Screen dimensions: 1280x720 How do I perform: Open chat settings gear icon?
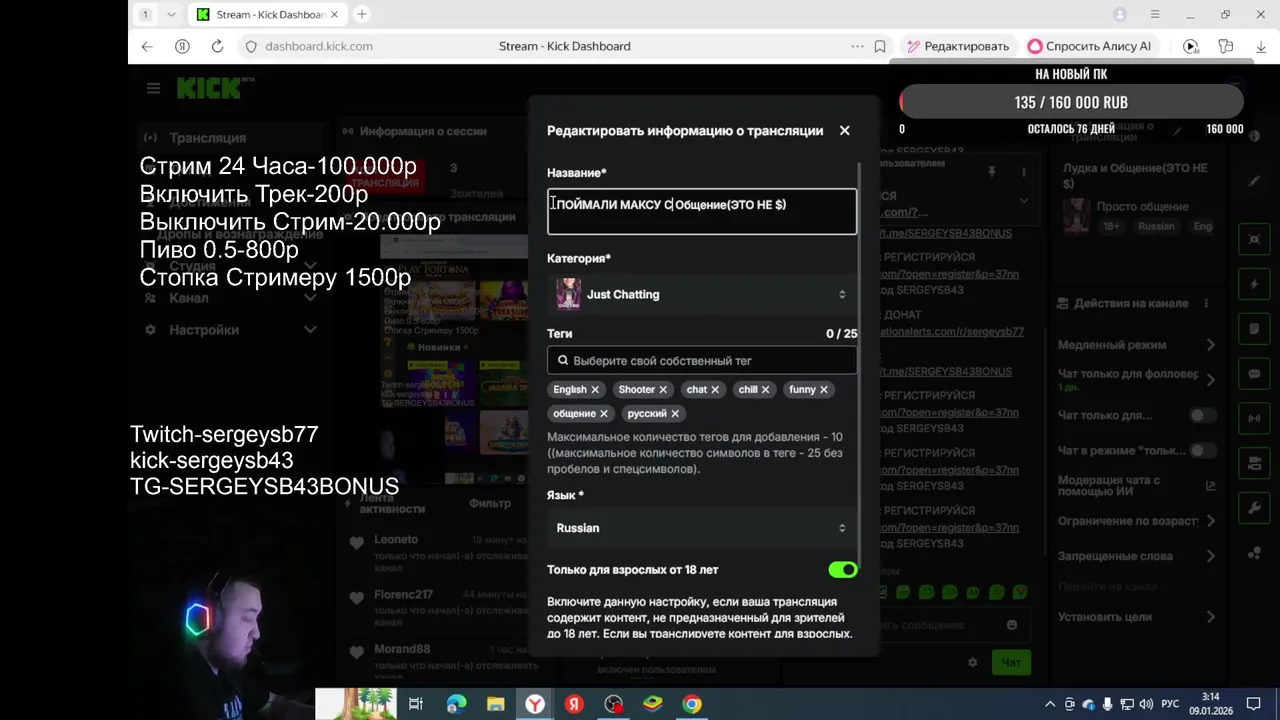click(x=973, y=662)
